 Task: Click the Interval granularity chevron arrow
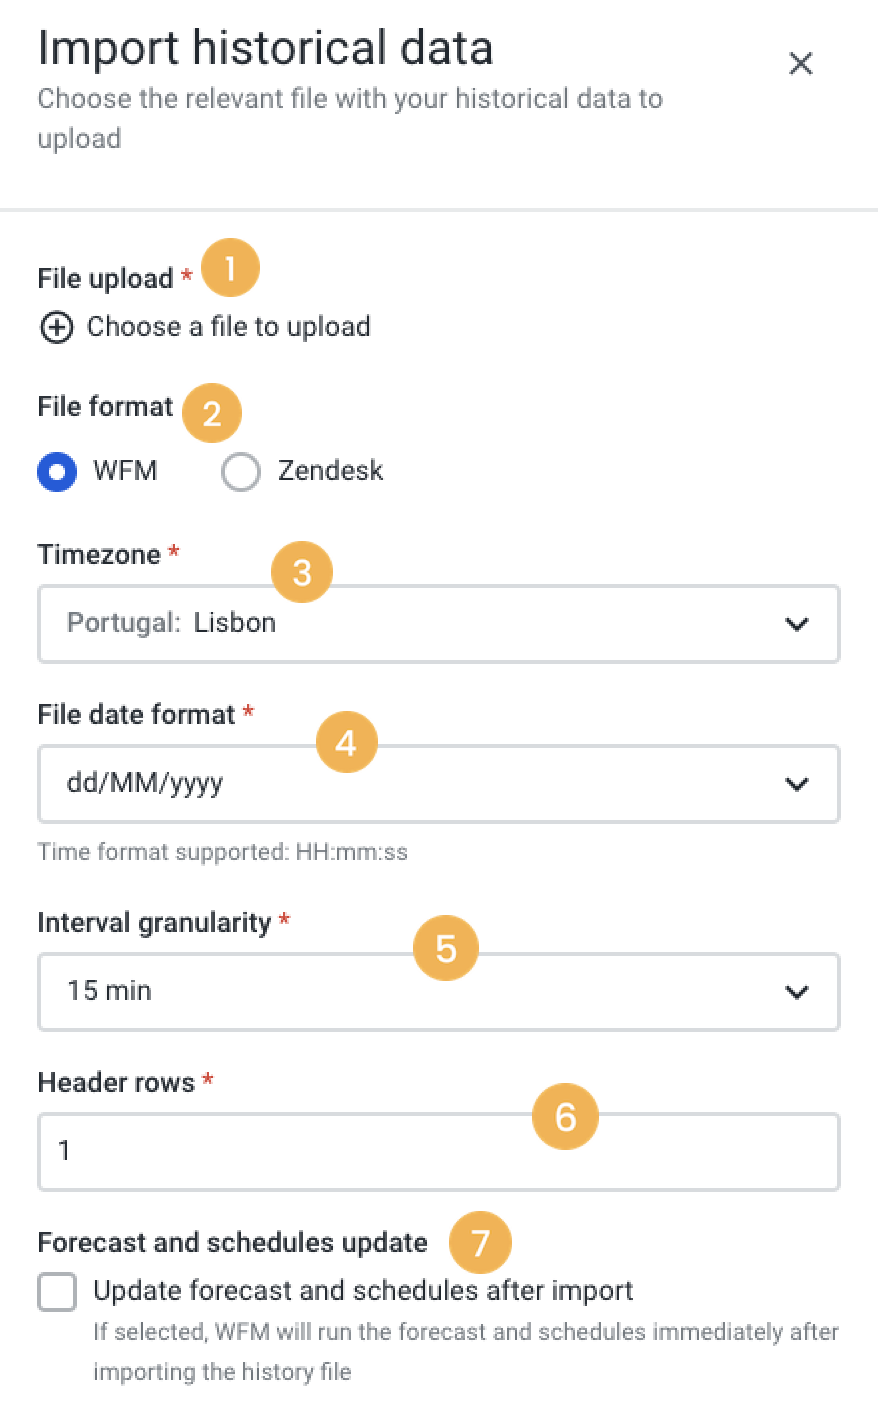[x=797, y=993]
